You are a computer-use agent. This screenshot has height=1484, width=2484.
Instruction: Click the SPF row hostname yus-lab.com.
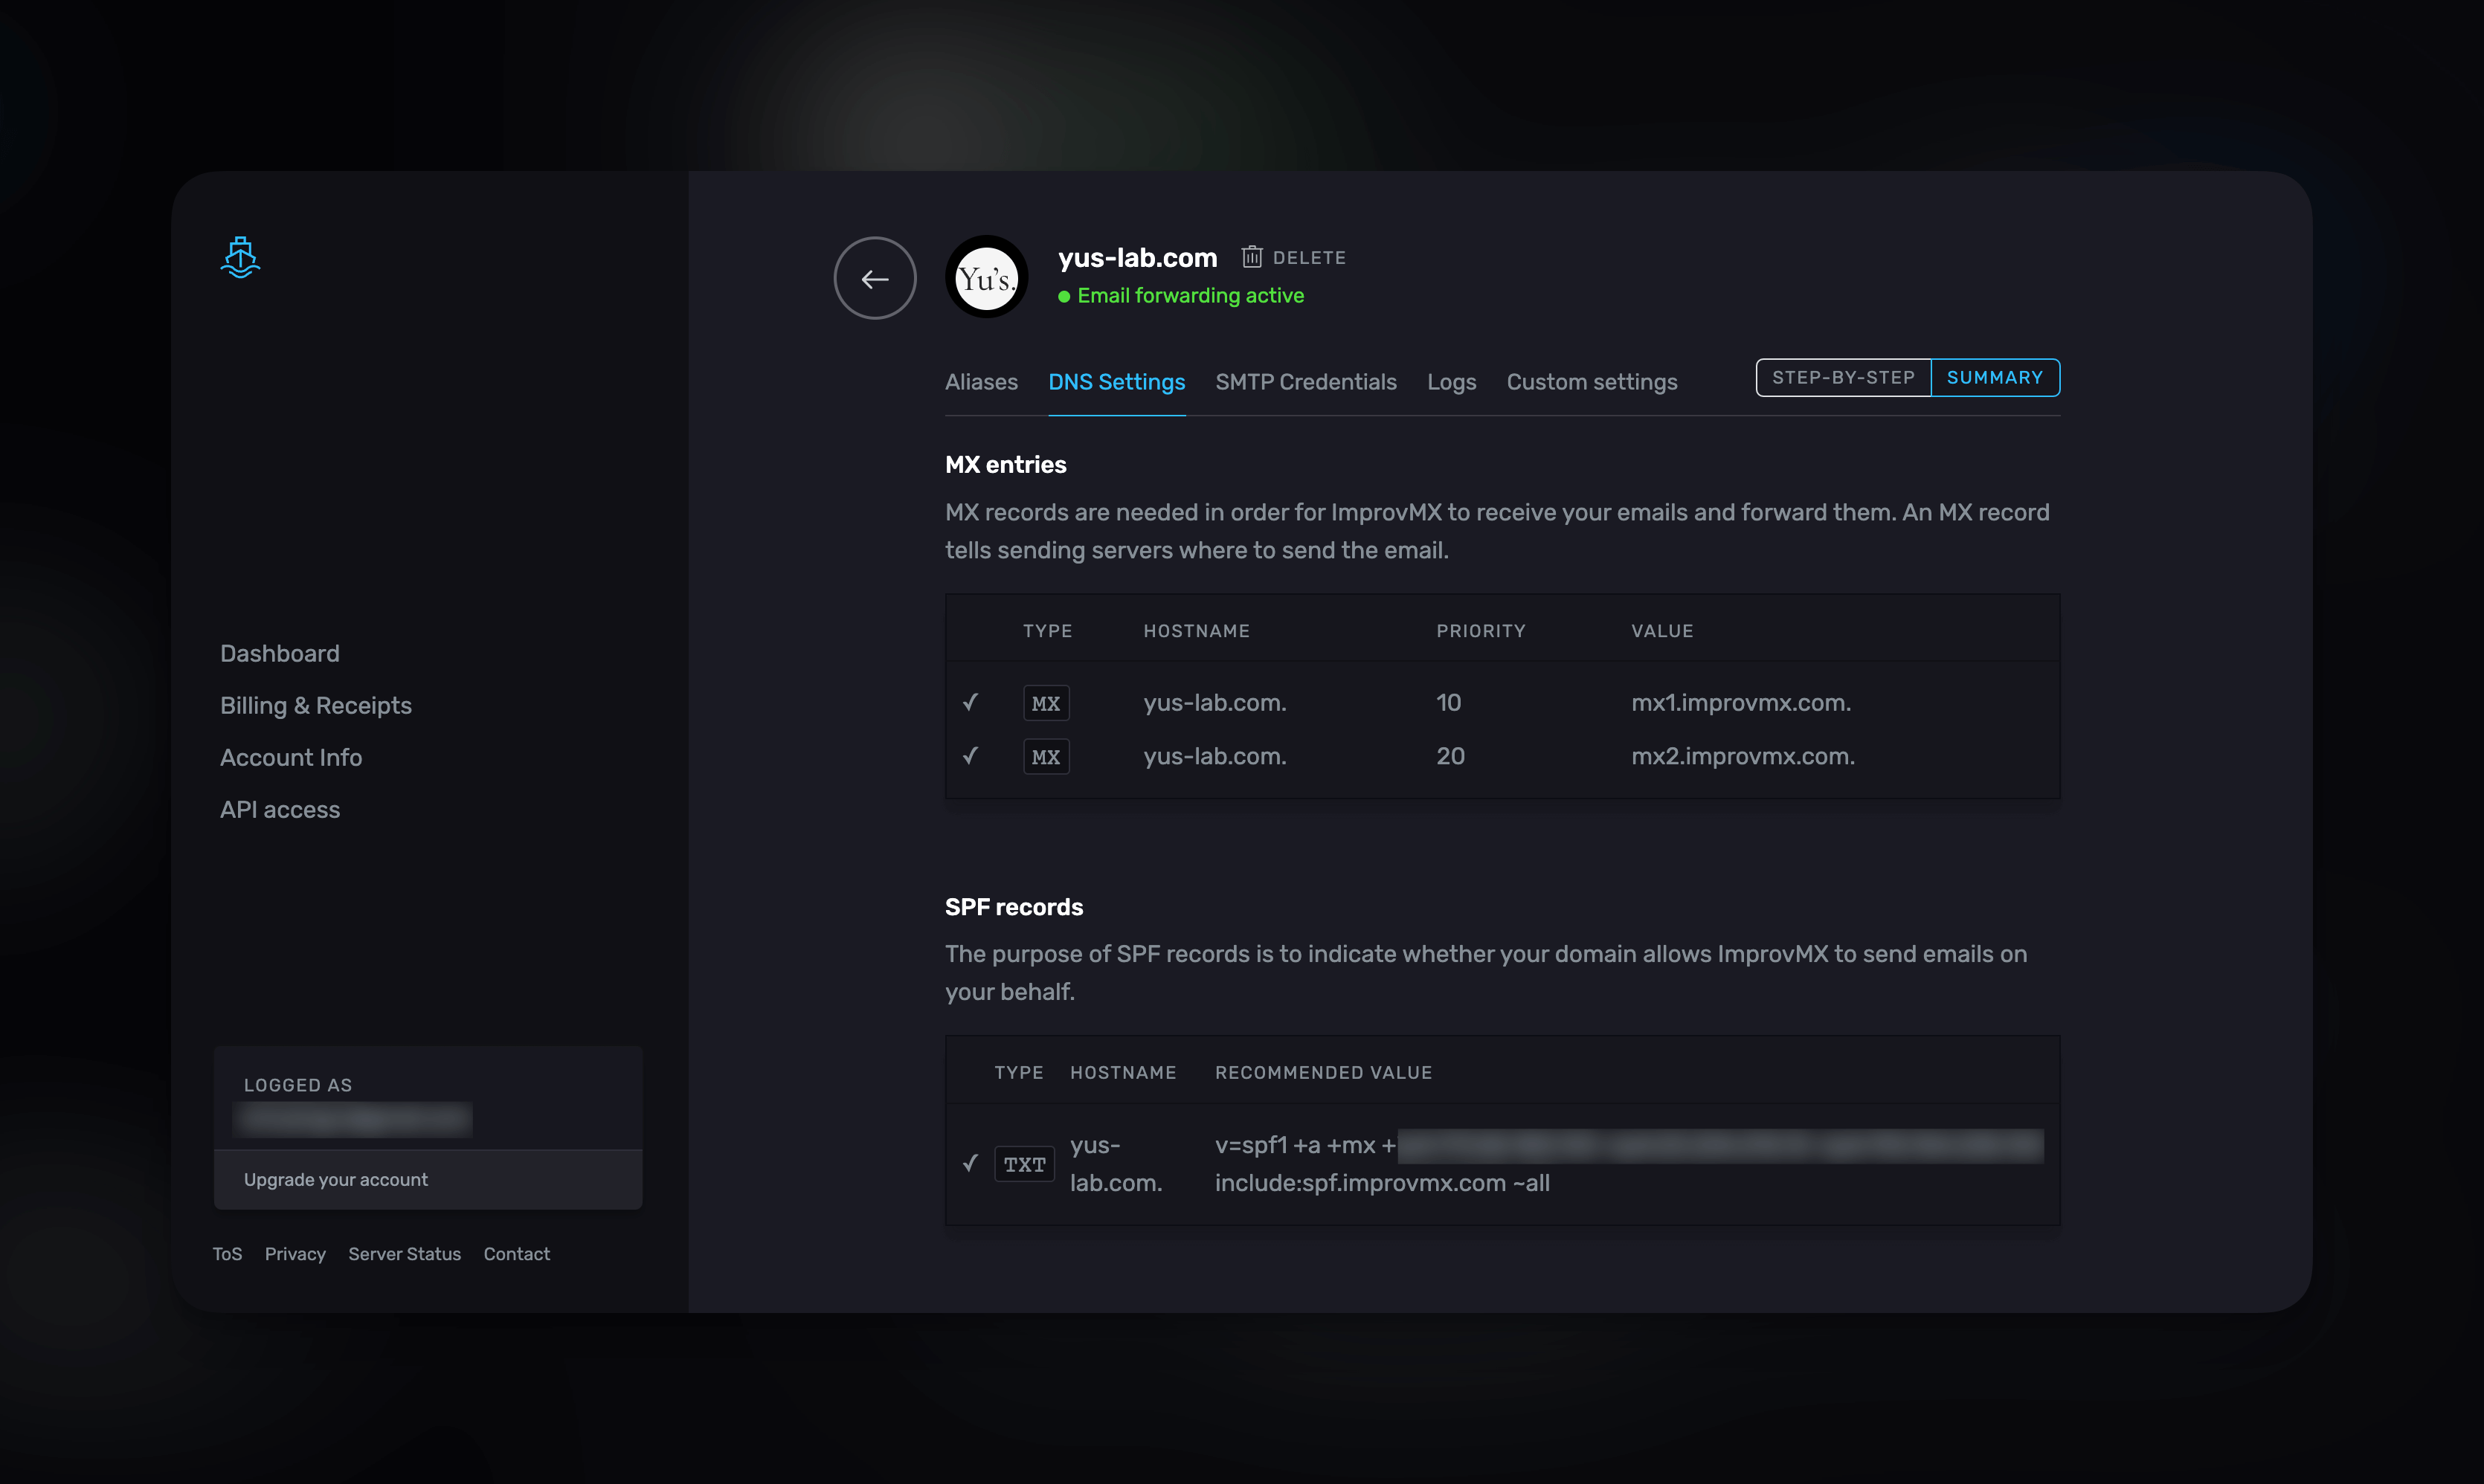pyautogui.click(x=1116, y=1164)
